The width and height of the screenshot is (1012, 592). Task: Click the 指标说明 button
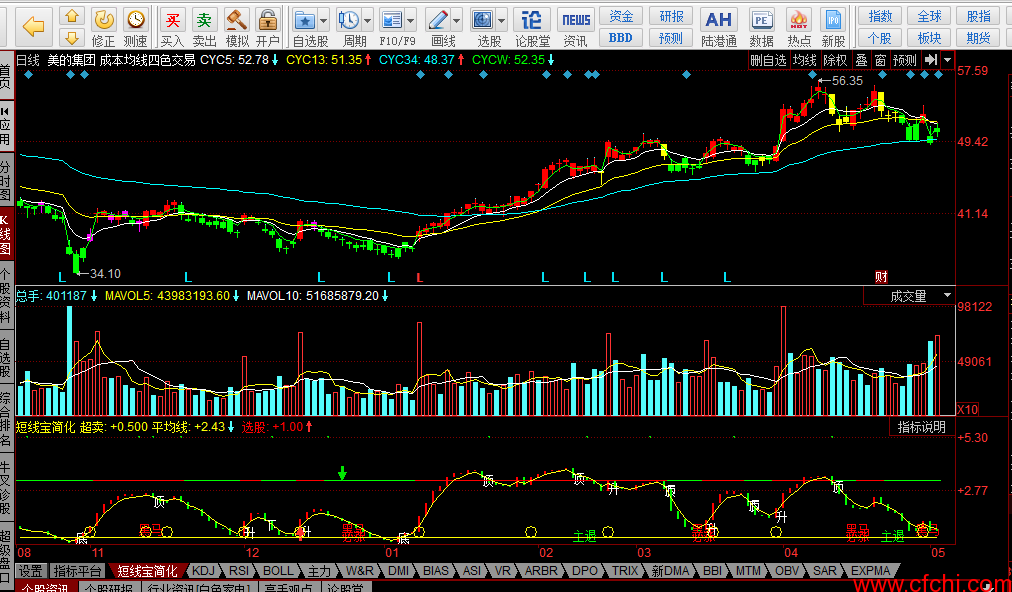tap(920, 427)
